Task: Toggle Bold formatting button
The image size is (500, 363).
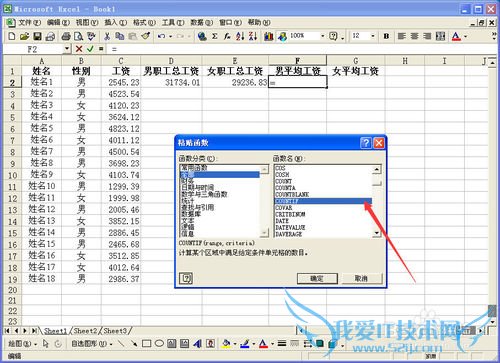Action: (x=386, y=36)
